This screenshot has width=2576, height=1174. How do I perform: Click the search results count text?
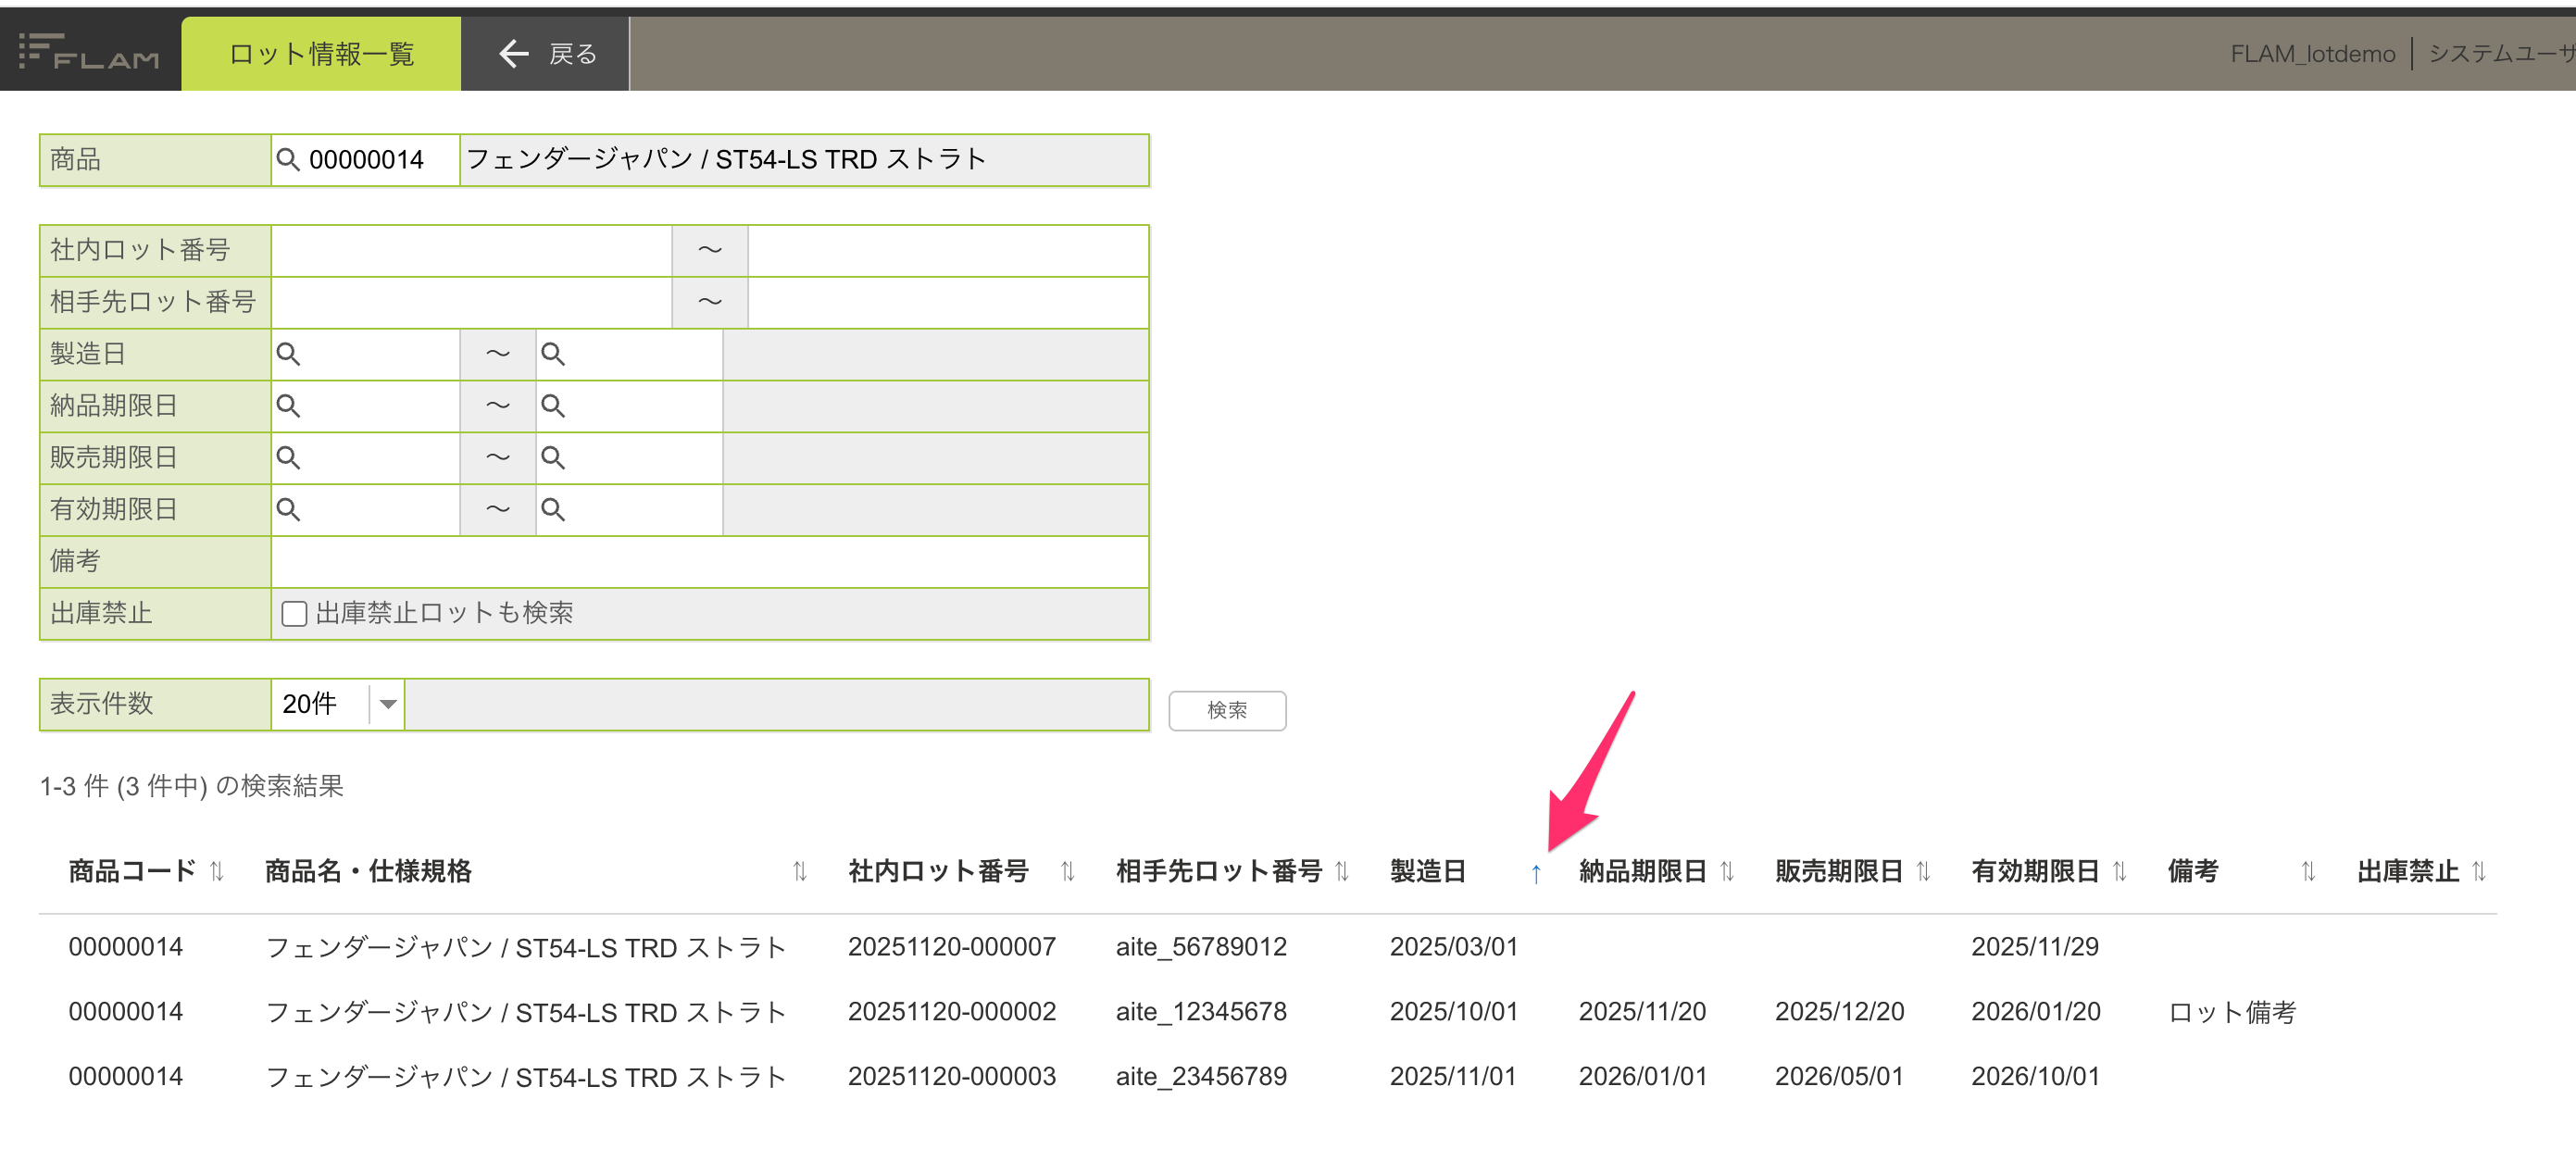[191, 785]
